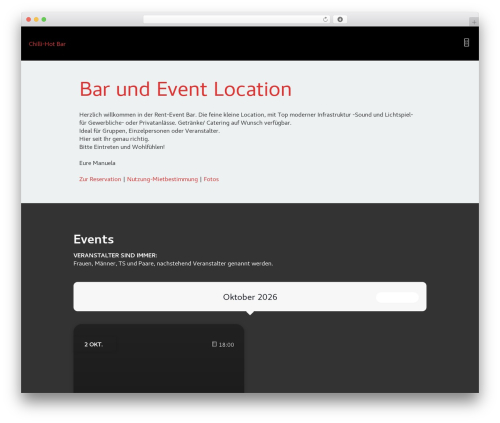
Task: Click the white pill button in month bar
Action: [397, 297]
